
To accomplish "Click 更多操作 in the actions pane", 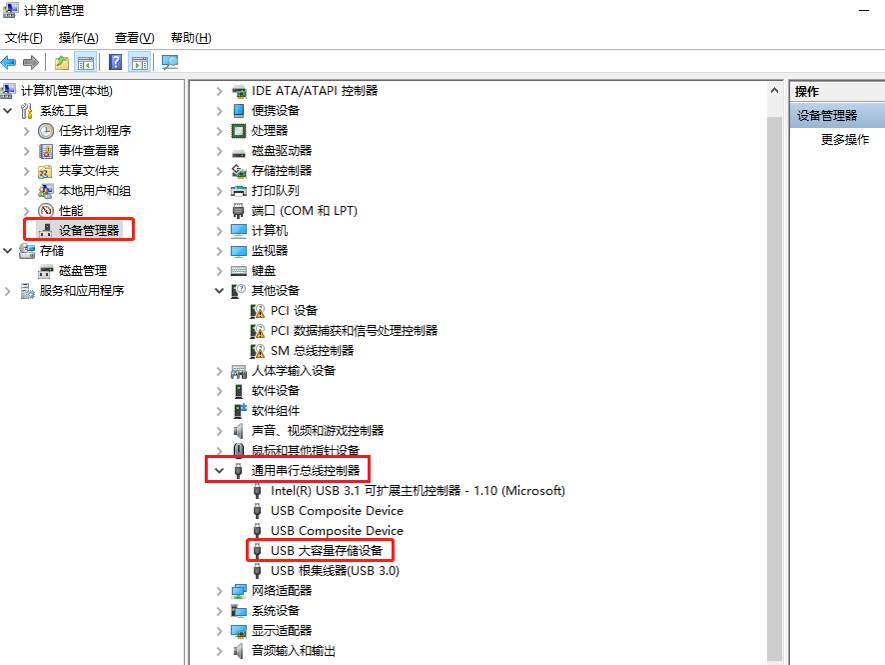I will coord(844,140).
